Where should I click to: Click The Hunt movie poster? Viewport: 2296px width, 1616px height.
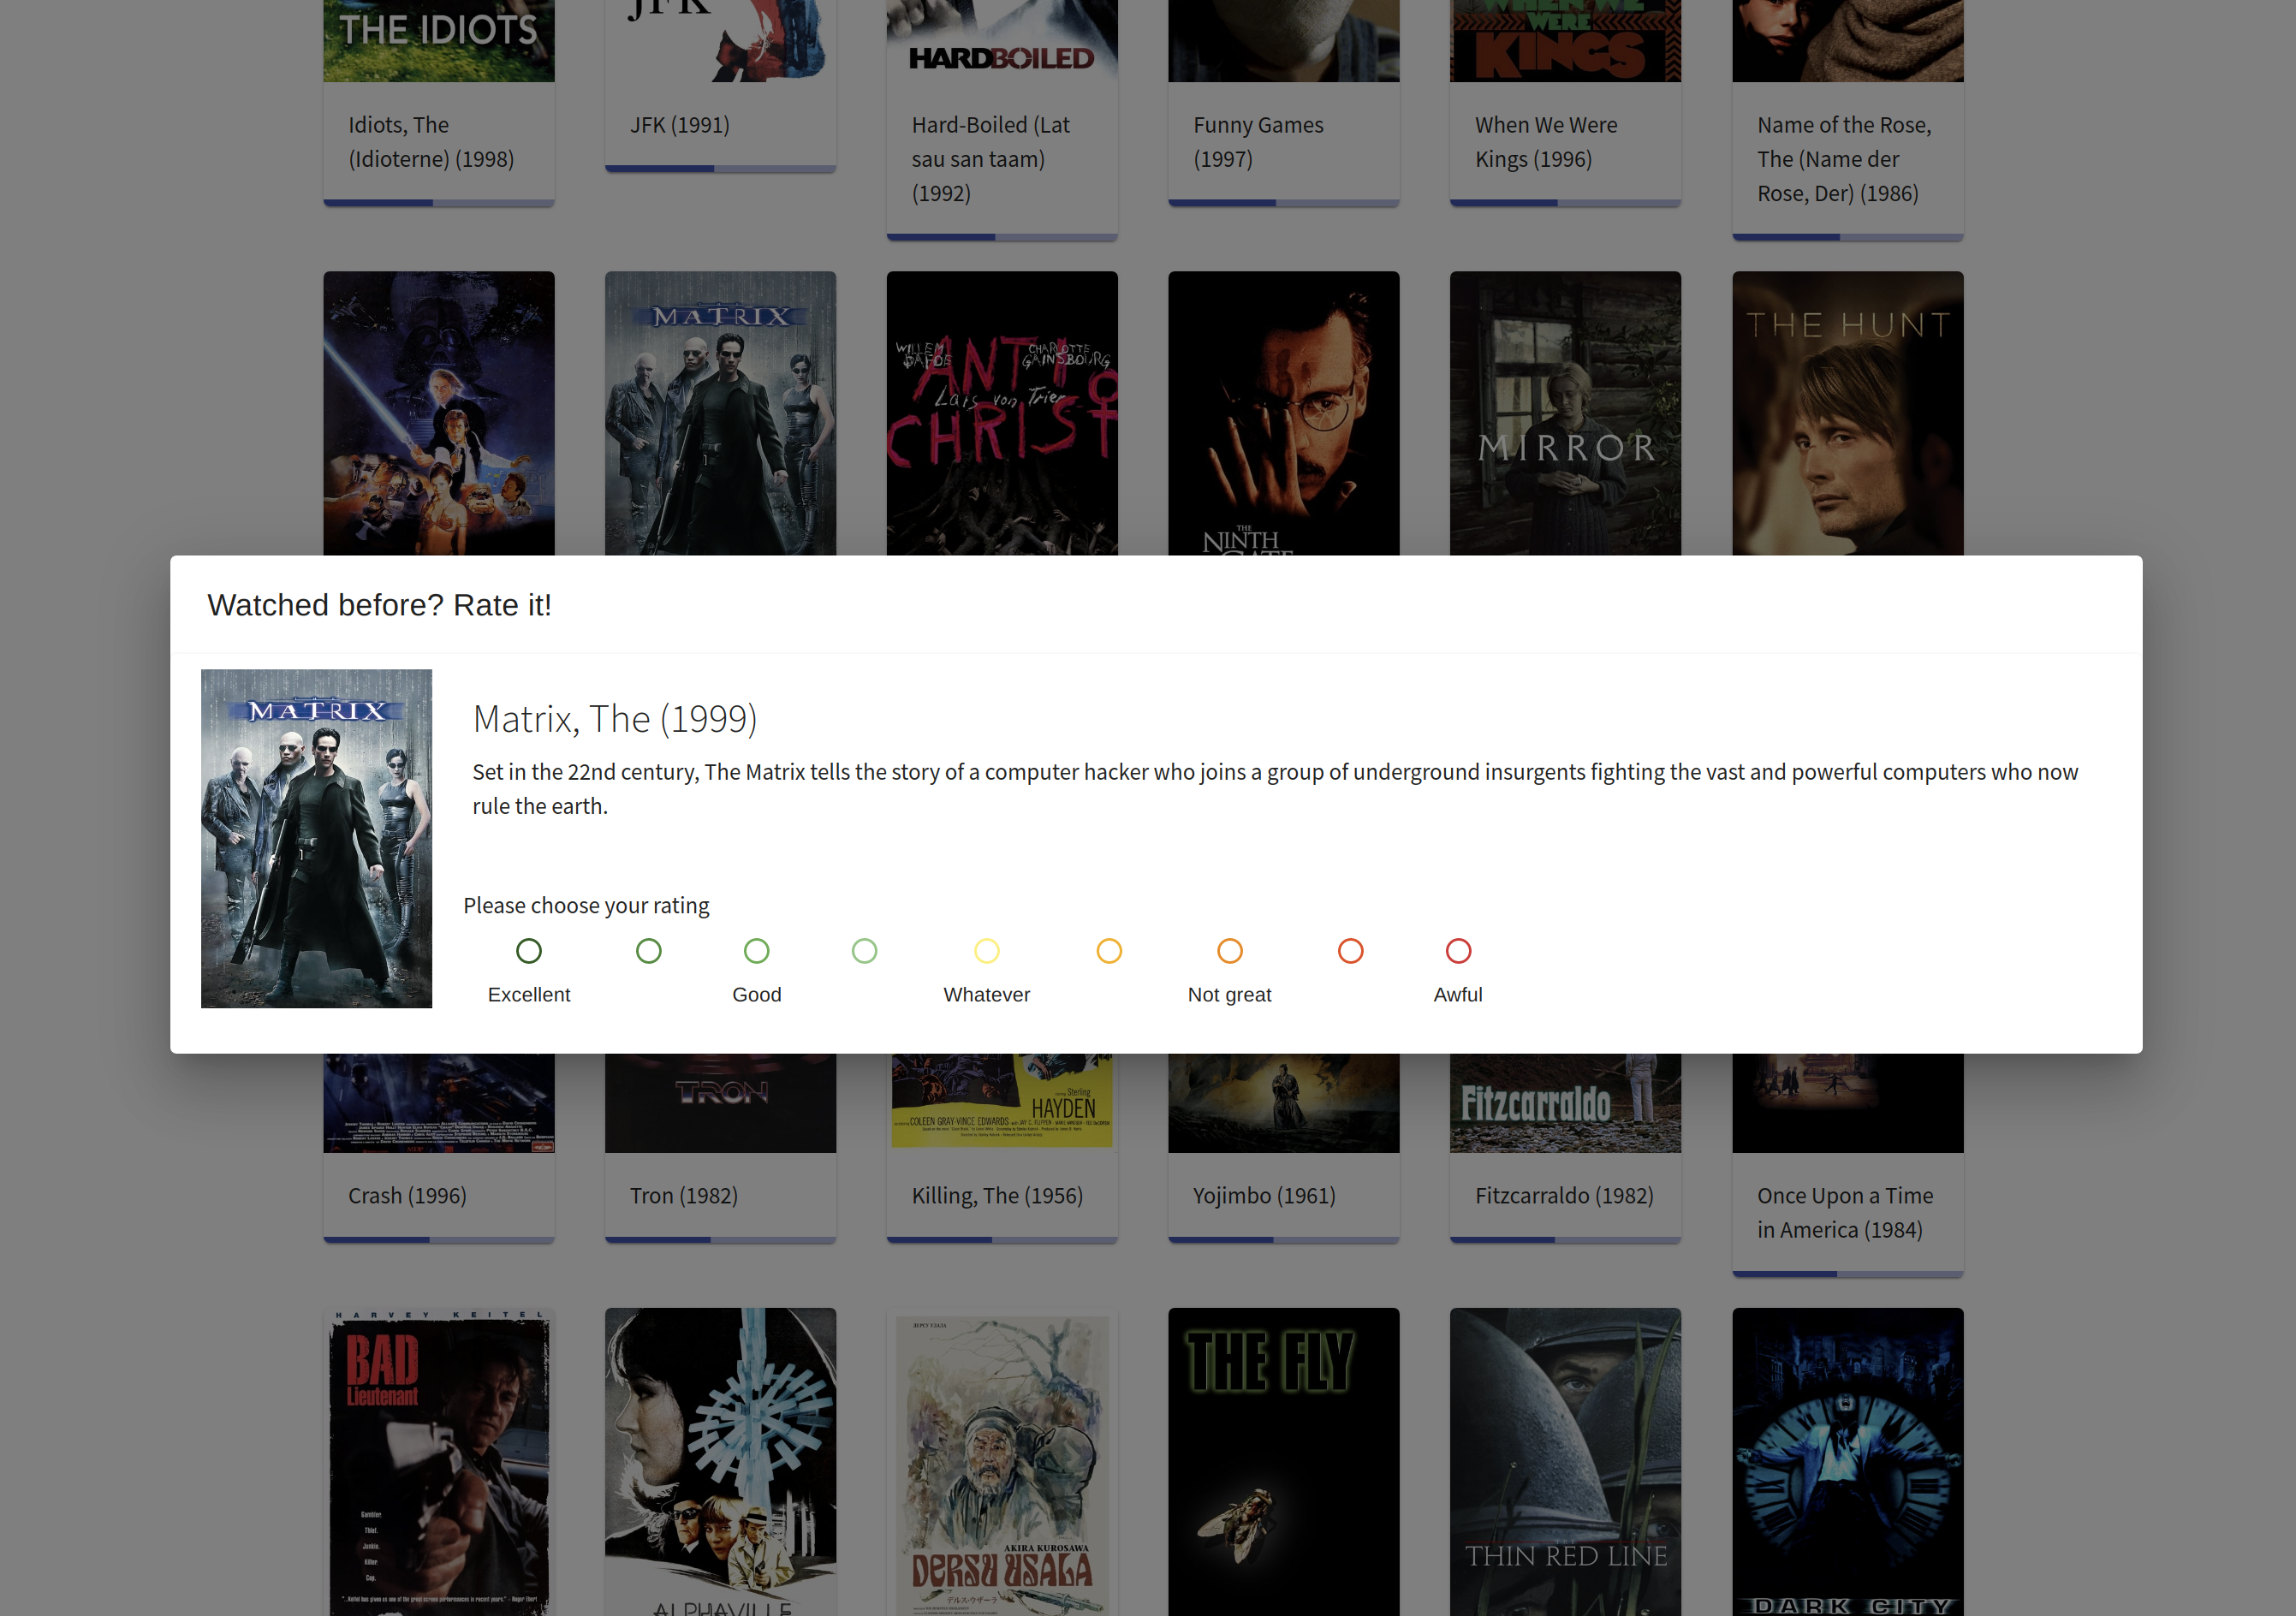click(x=1848, y=413)
